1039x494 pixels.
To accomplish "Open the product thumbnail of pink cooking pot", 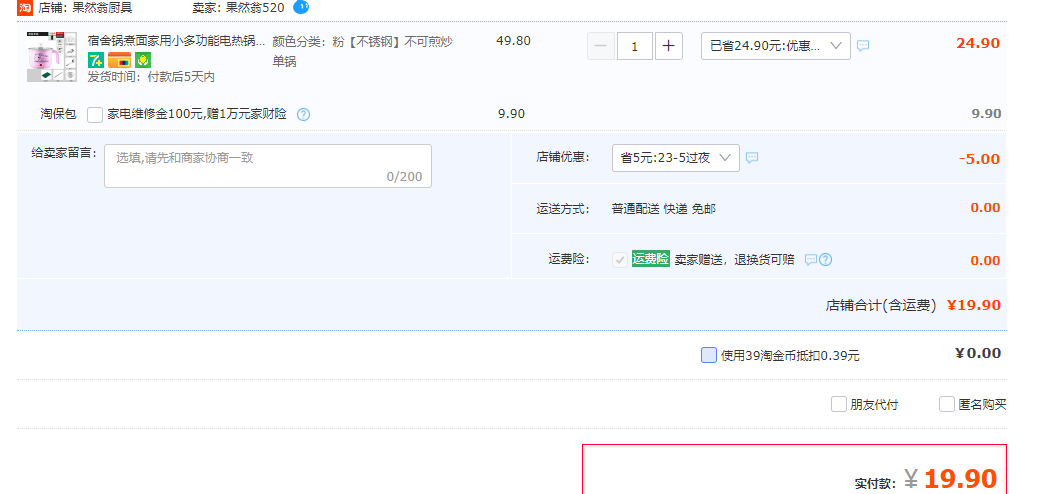I will coord(52,56).
